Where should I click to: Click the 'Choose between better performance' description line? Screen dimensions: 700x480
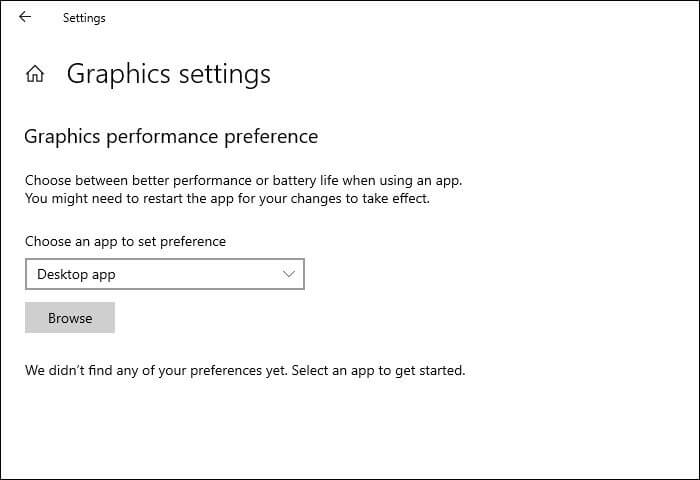[243, 181]
